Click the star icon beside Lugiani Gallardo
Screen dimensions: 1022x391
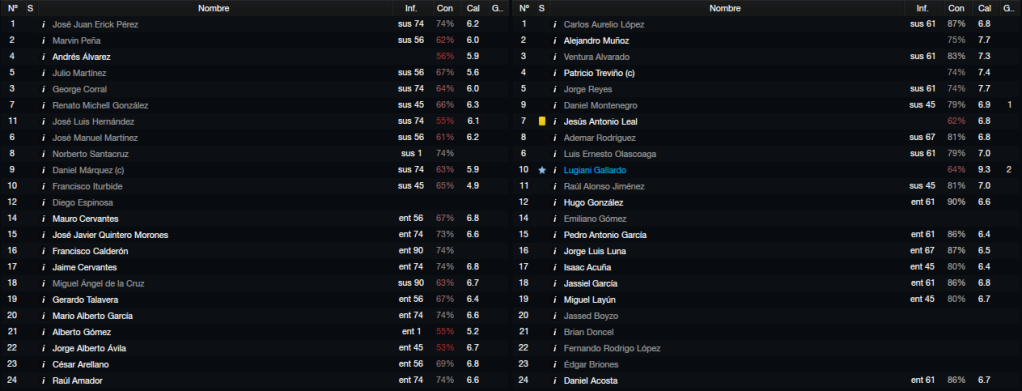[542, 170]
